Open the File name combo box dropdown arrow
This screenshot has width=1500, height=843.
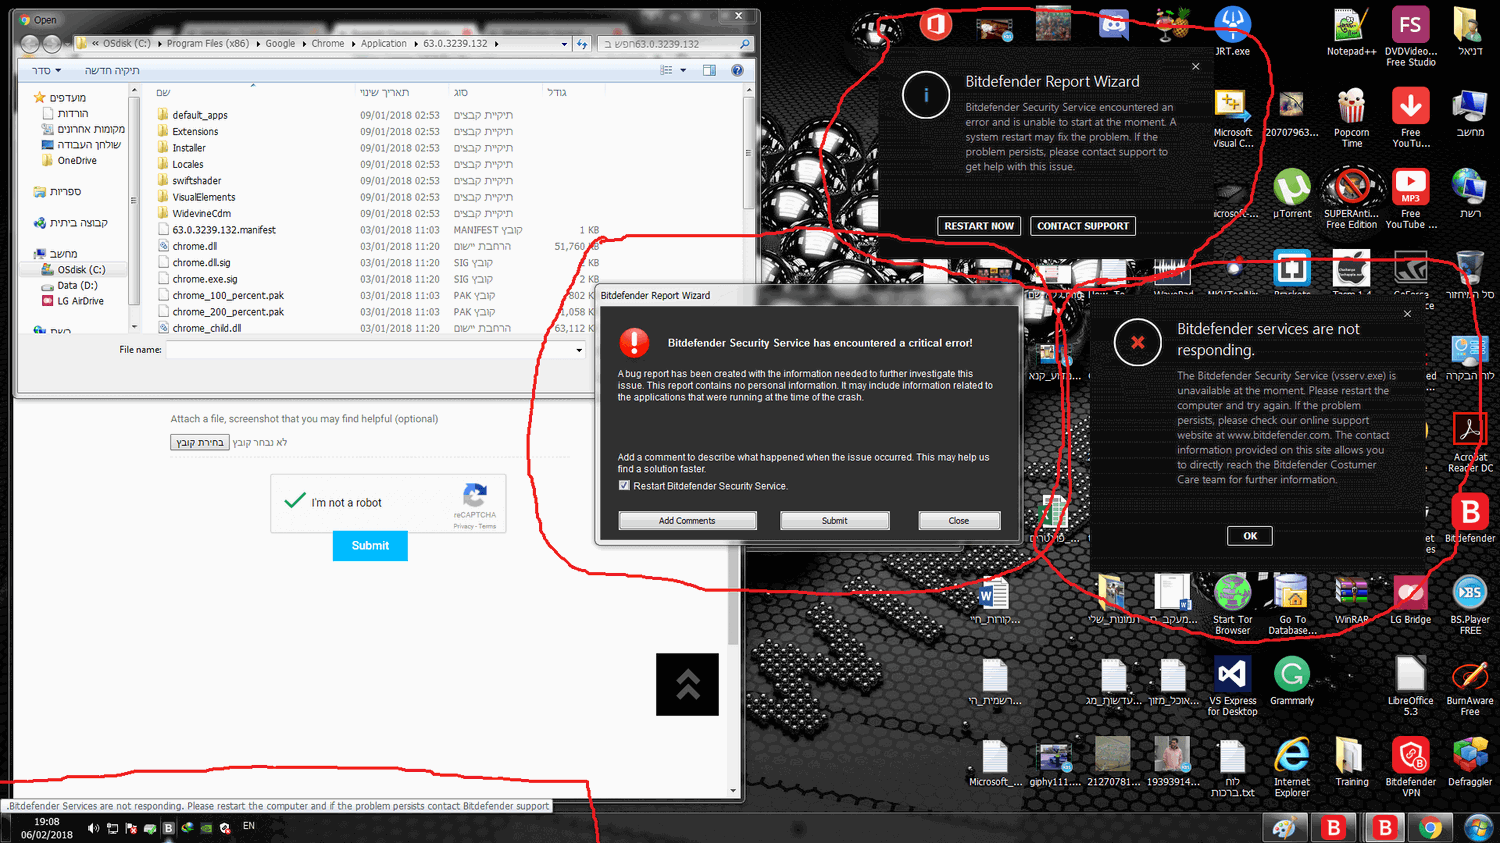(579, 350)
